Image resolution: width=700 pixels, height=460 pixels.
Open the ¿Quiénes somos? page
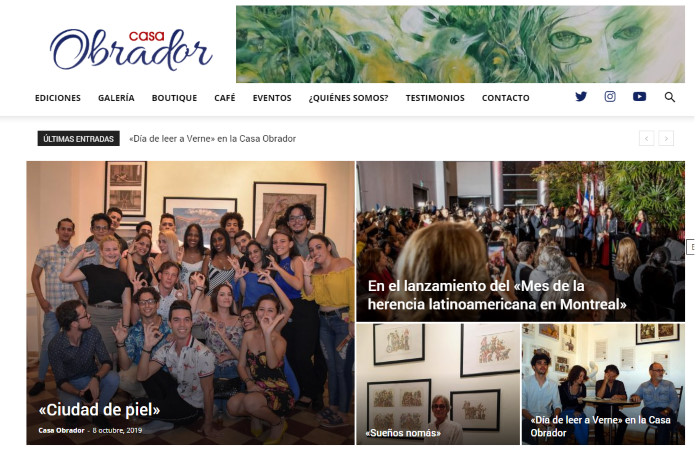tap(348, 98)
